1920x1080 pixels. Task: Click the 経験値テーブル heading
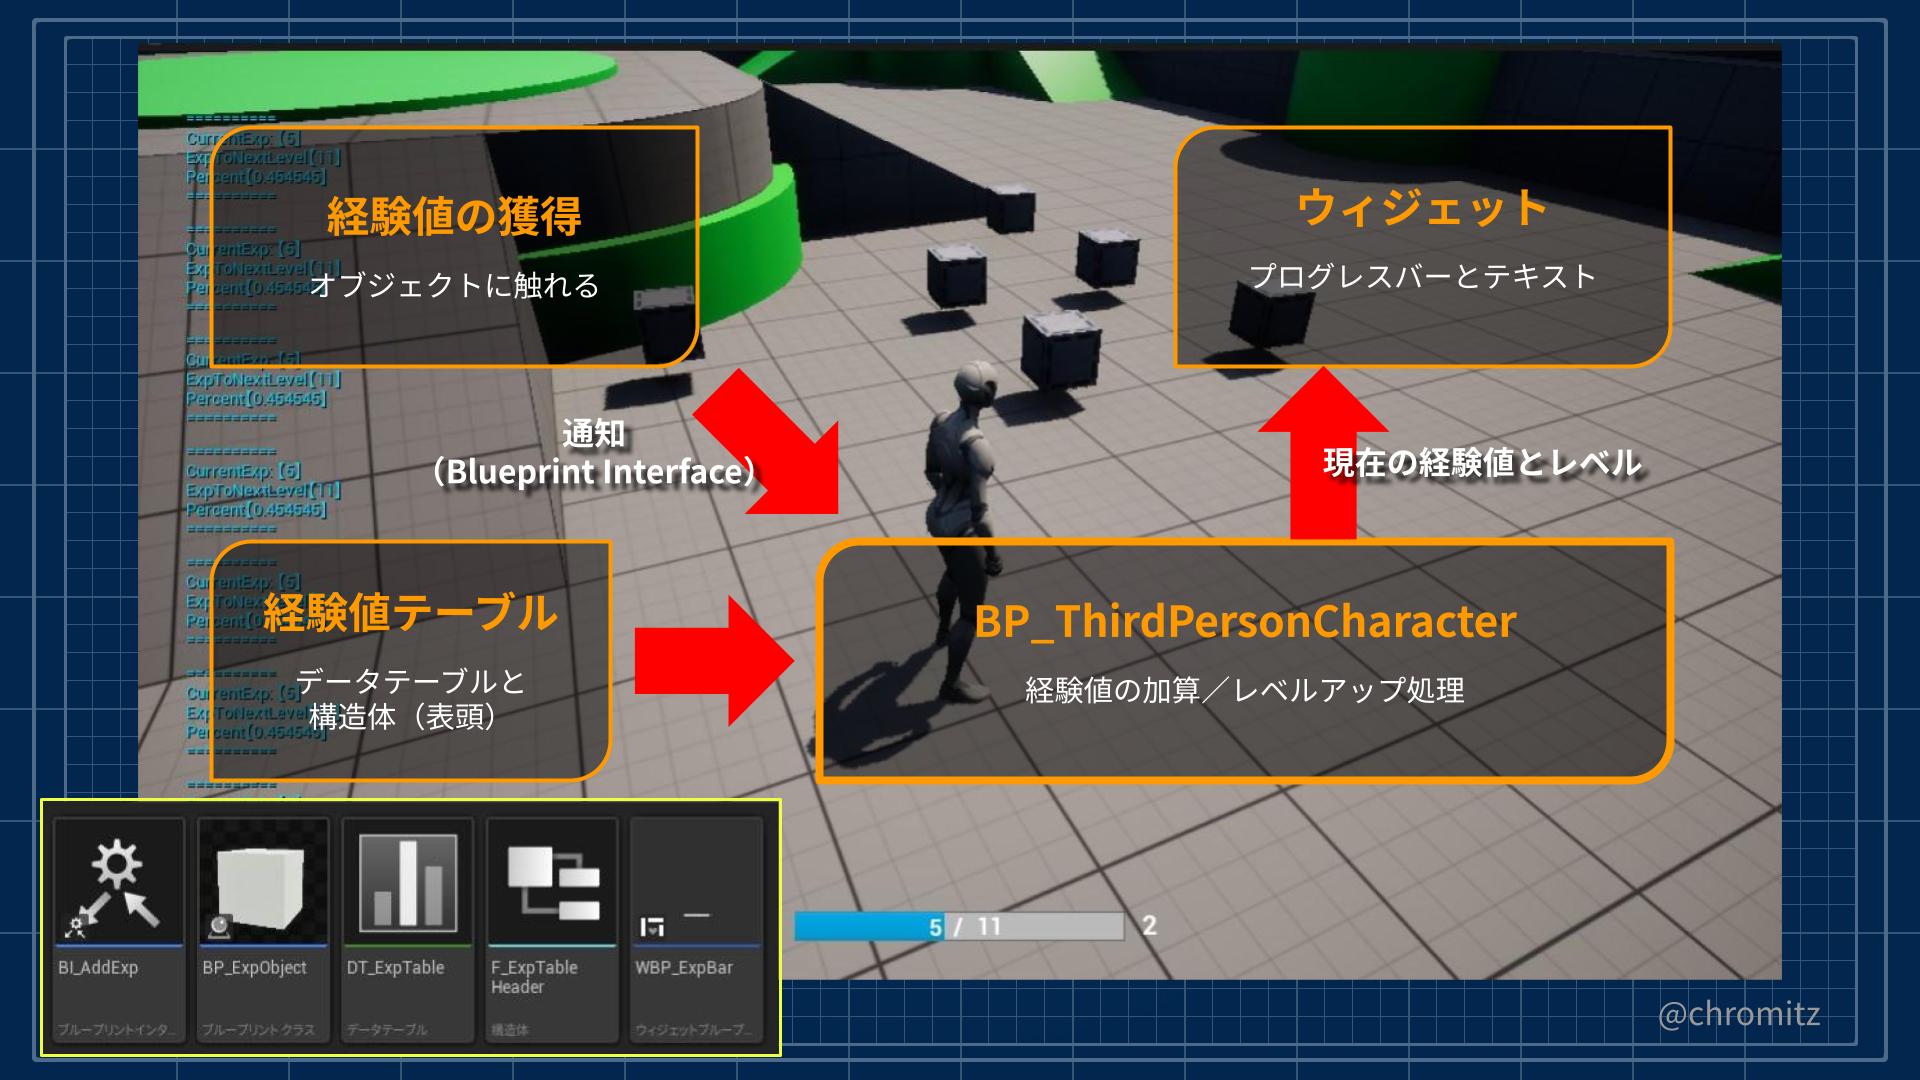410,612
